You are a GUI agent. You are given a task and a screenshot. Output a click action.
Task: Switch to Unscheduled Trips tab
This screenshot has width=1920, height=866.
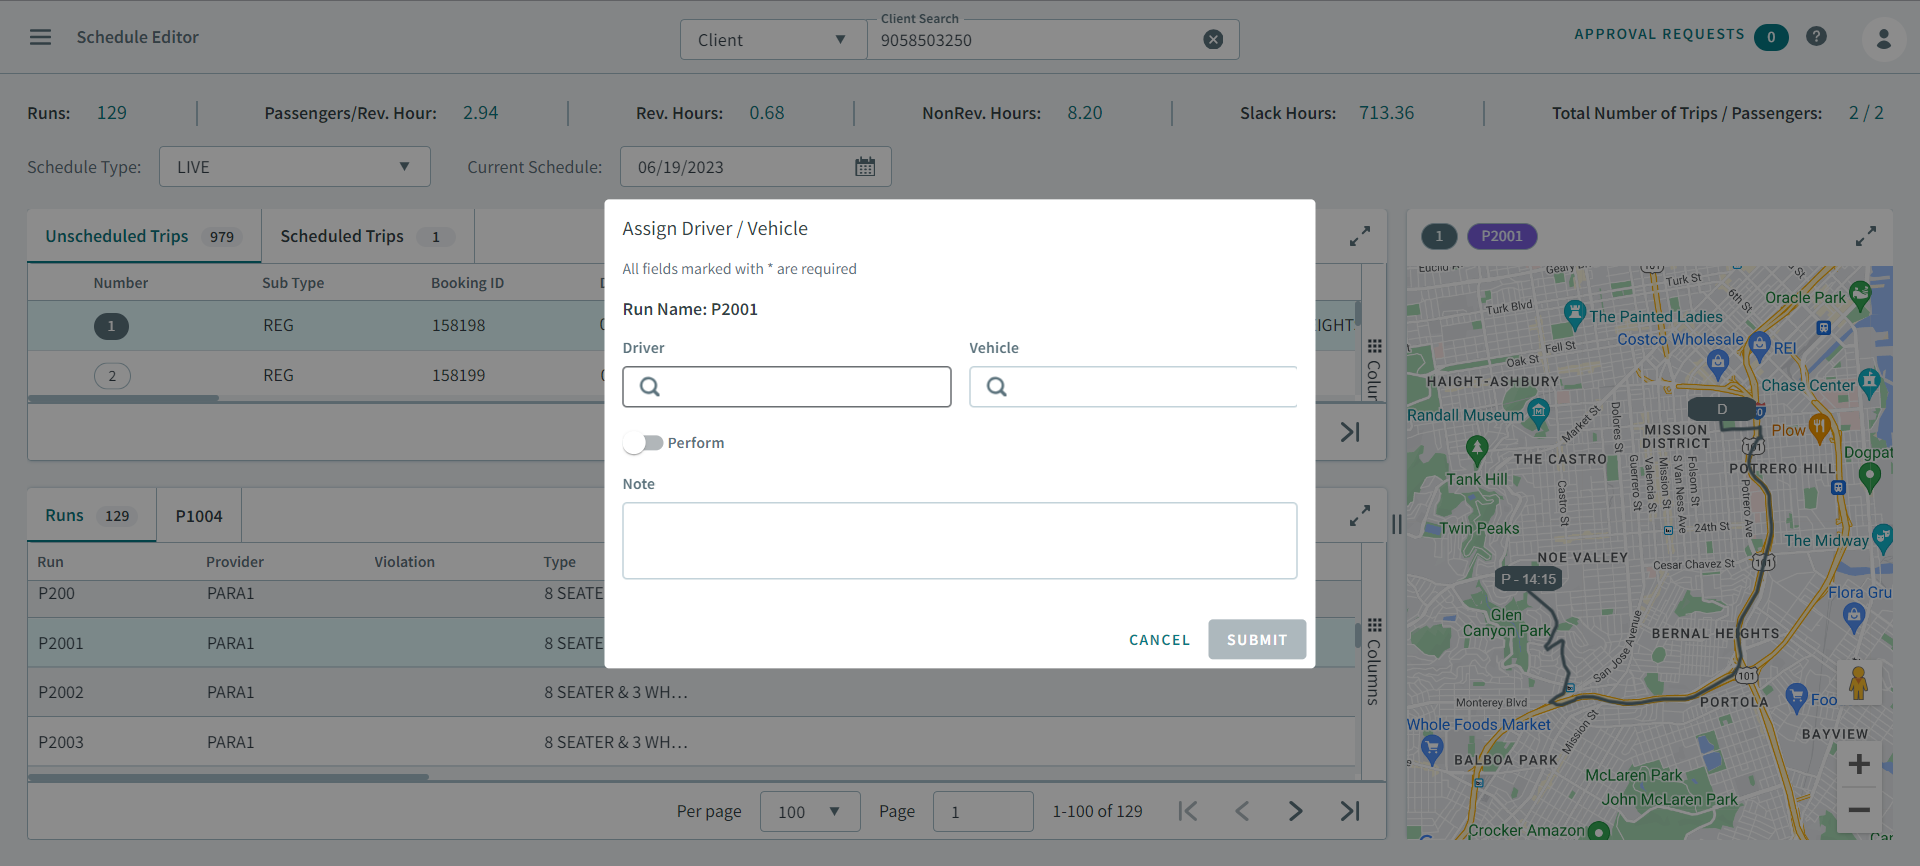(144, 237)
